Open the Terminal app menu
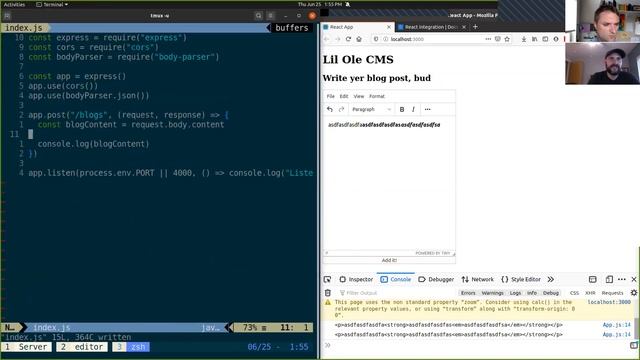 (x=52, y=4)
